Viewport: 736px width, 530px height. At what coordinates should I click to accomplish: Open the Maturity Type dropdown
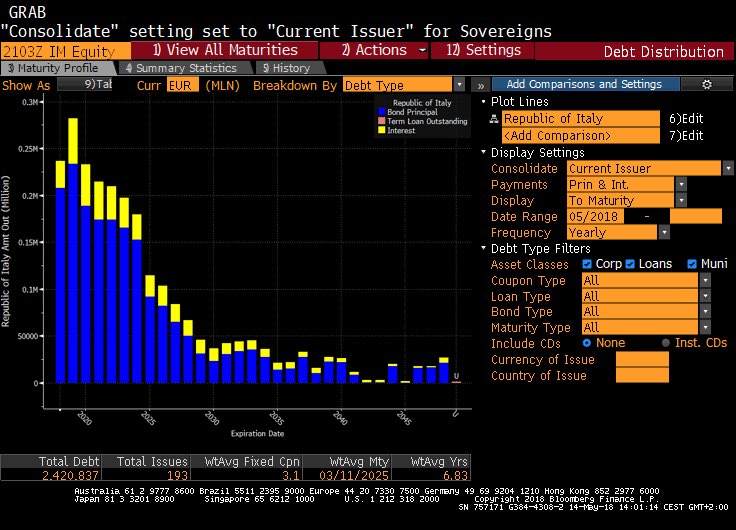click(x=705, y=327)
